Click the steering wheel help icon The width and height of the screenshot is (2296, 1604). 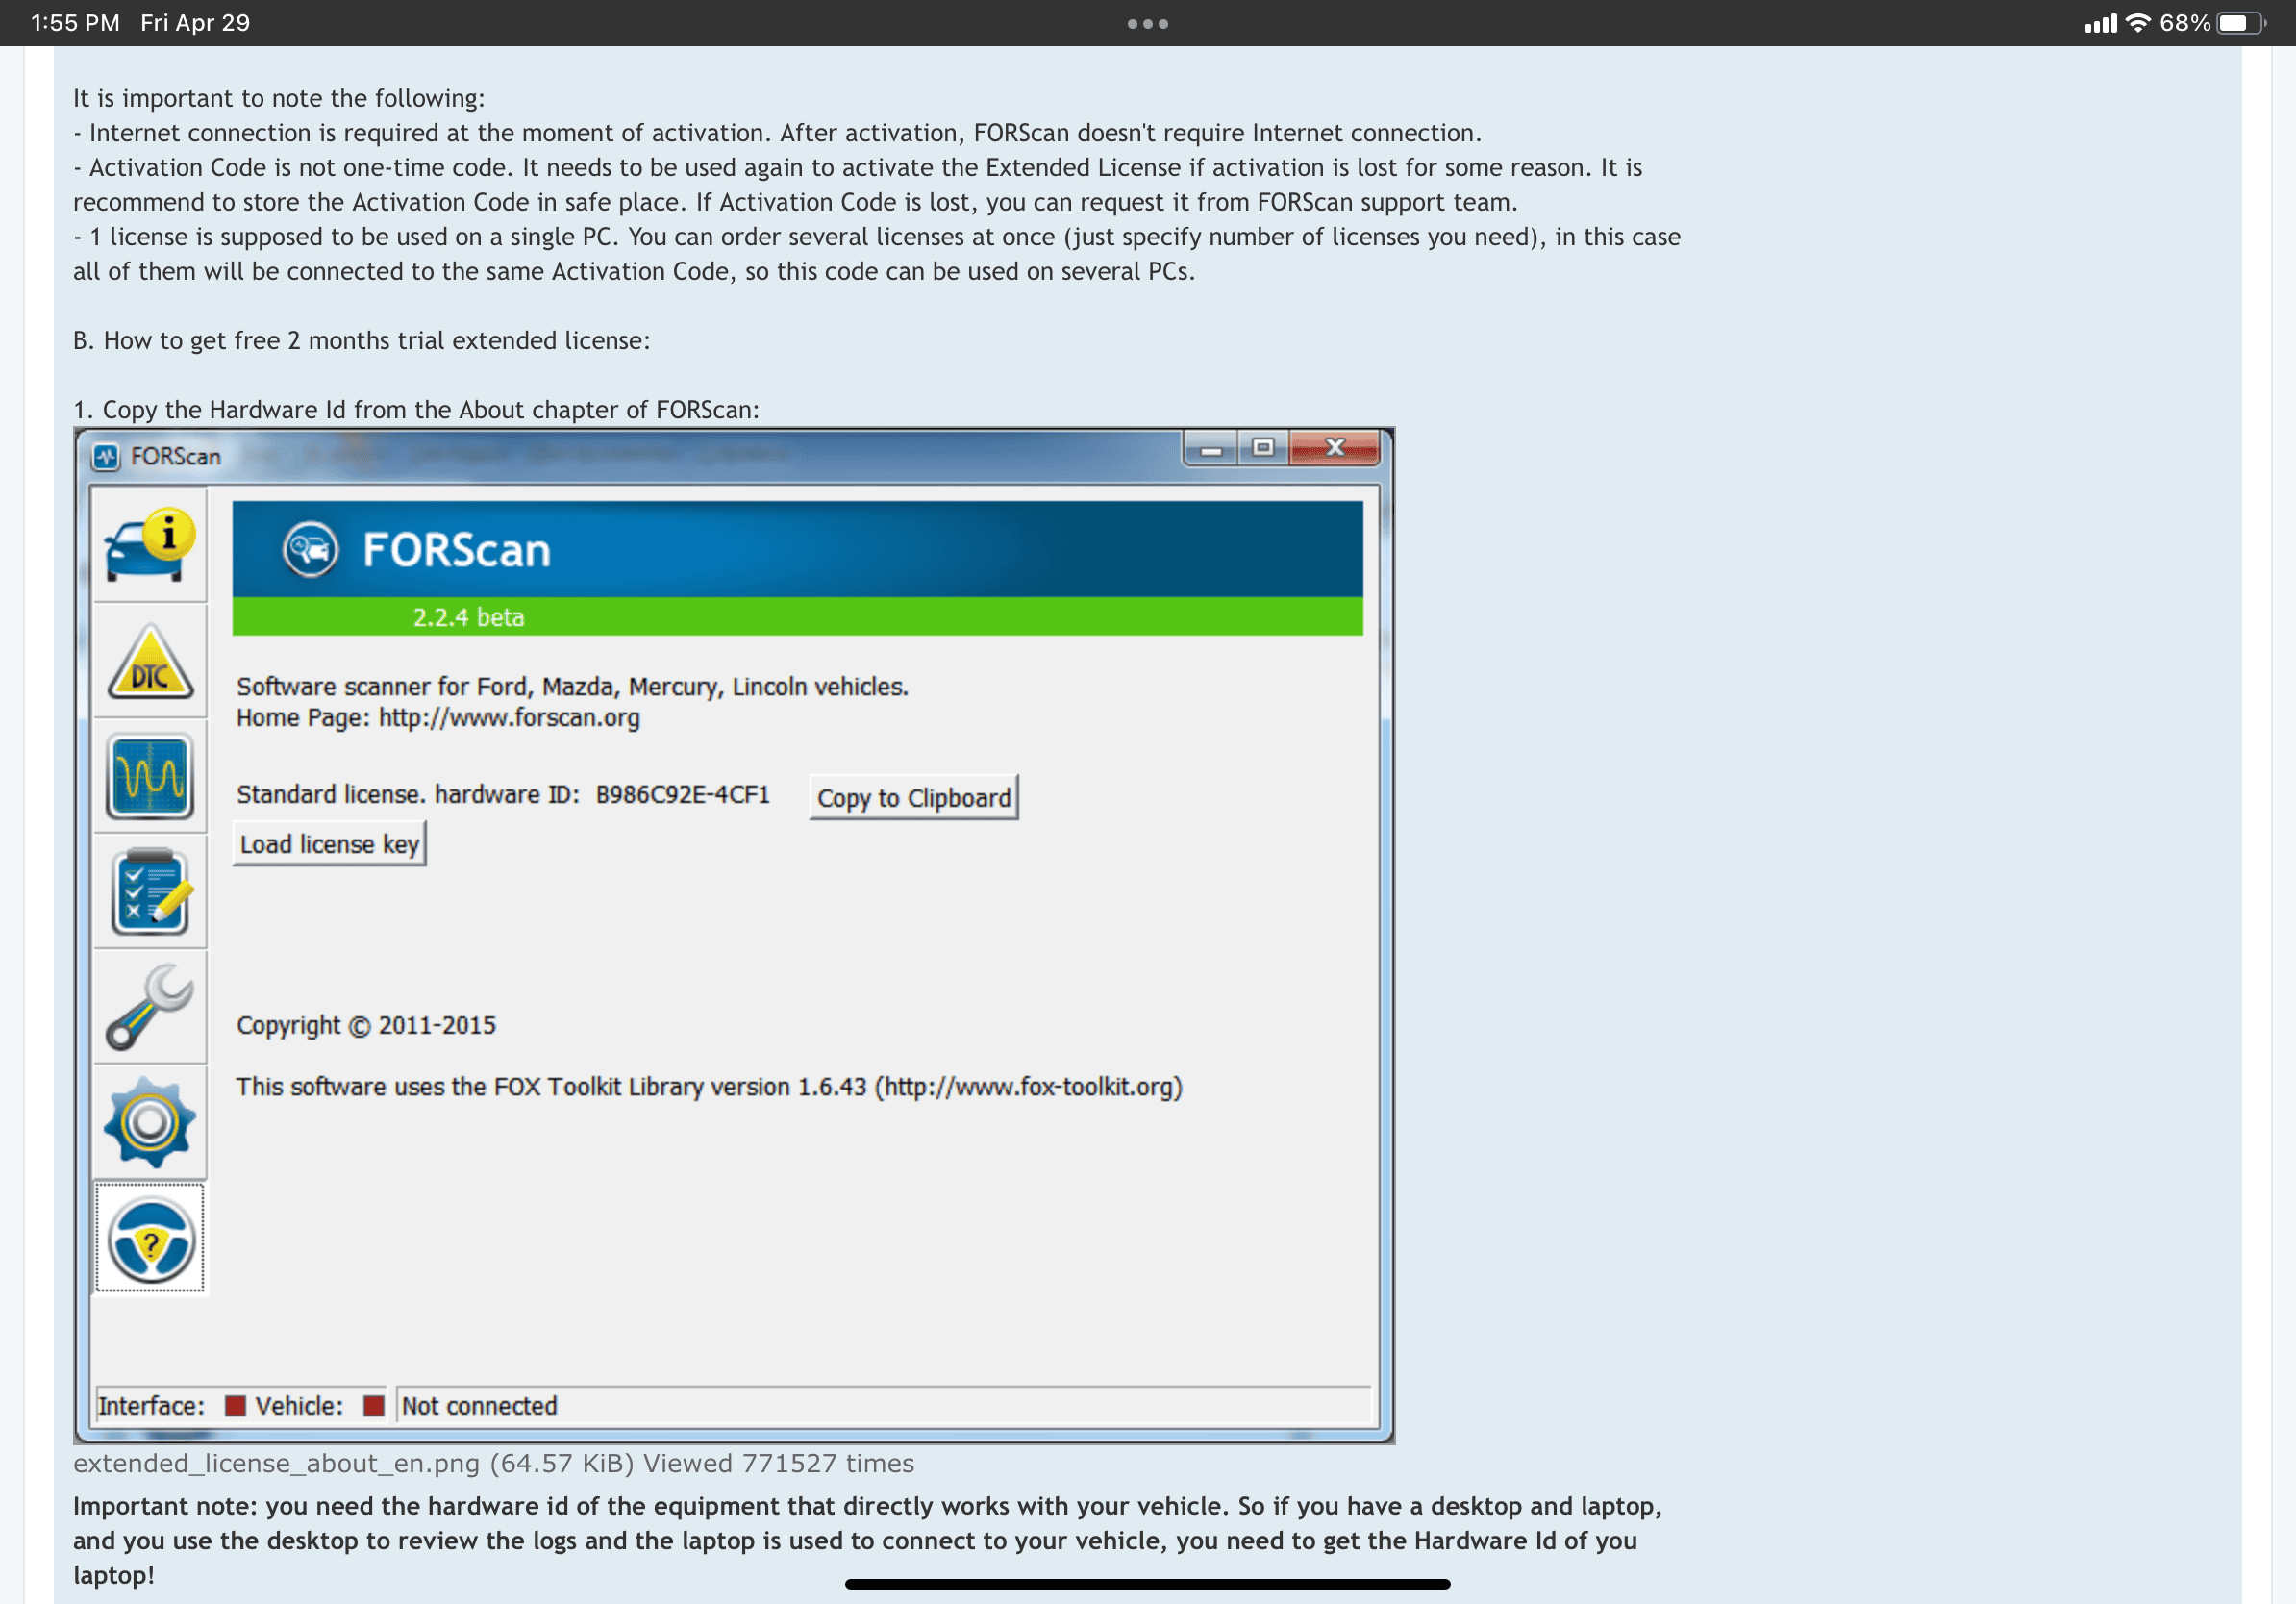152,1242
